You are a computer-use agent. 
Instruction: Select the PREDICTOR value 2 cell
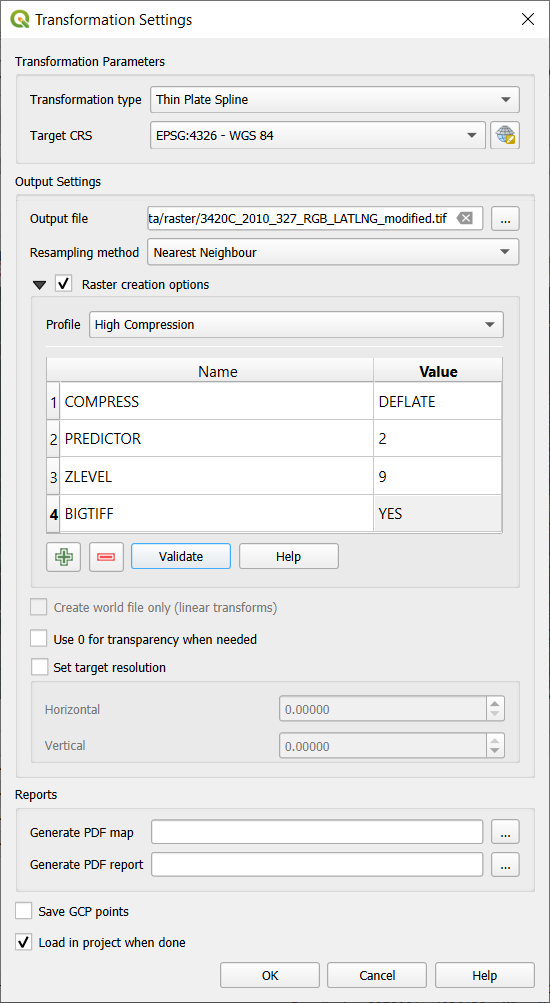click(437, 438)
